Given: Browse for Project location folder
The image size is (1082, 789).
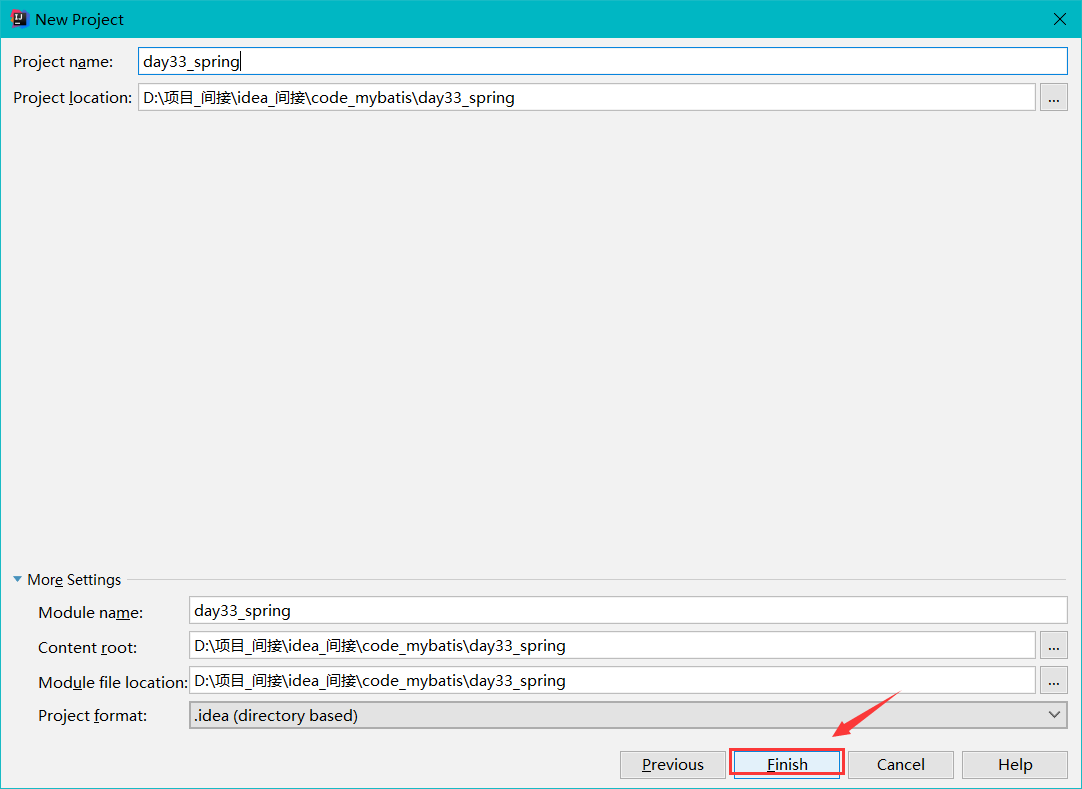Looking at the screenshot, I should tap(1054, 97).
